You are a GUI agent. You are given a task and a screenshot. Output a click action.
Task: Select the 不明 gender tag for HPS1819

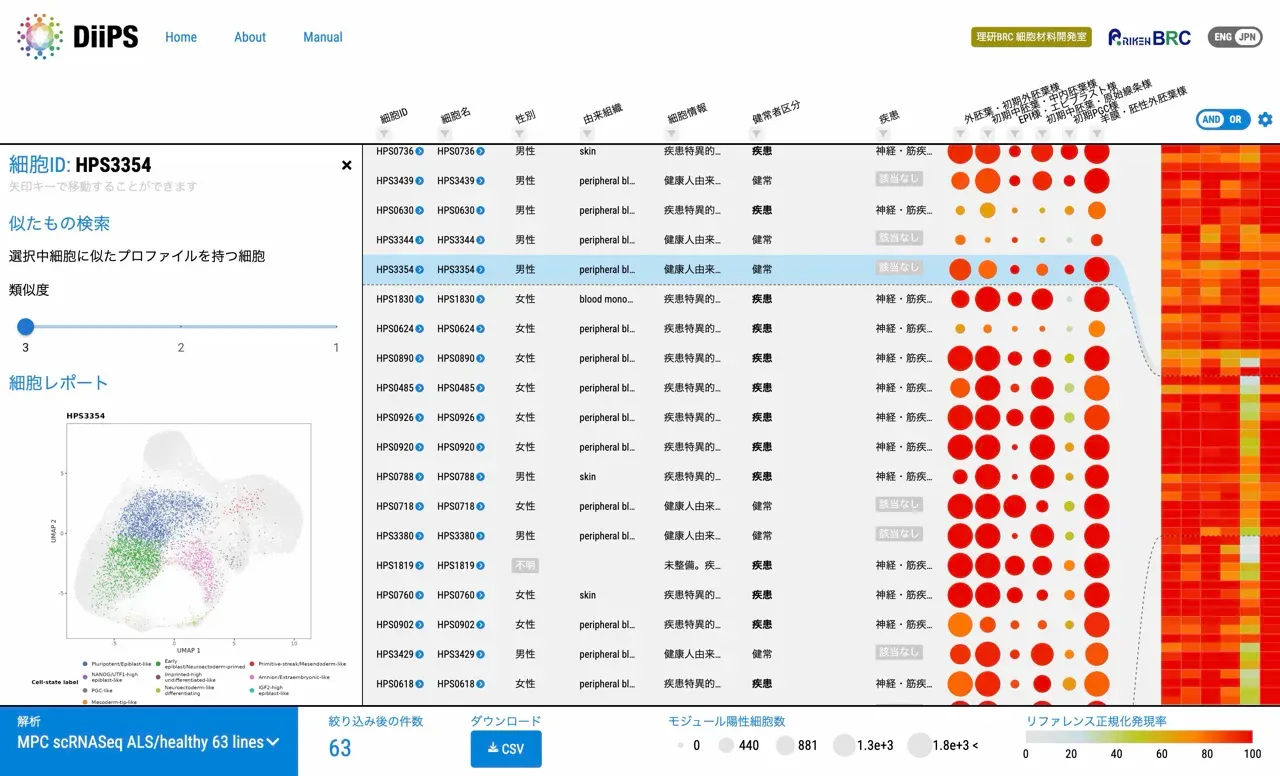tap(525, 565)
